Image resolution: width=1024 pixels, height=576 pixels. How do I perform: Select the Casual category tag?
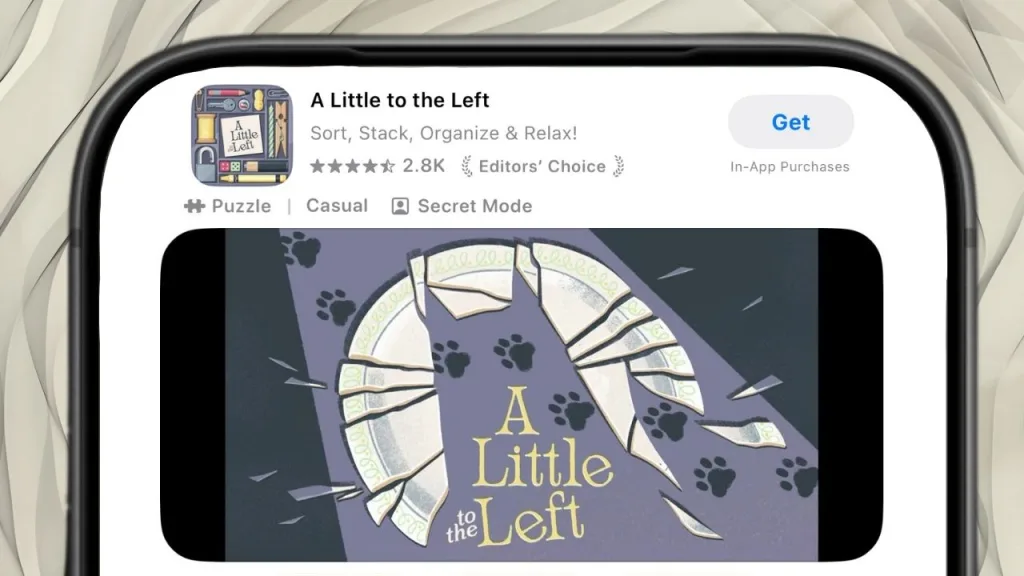[337, 206]
